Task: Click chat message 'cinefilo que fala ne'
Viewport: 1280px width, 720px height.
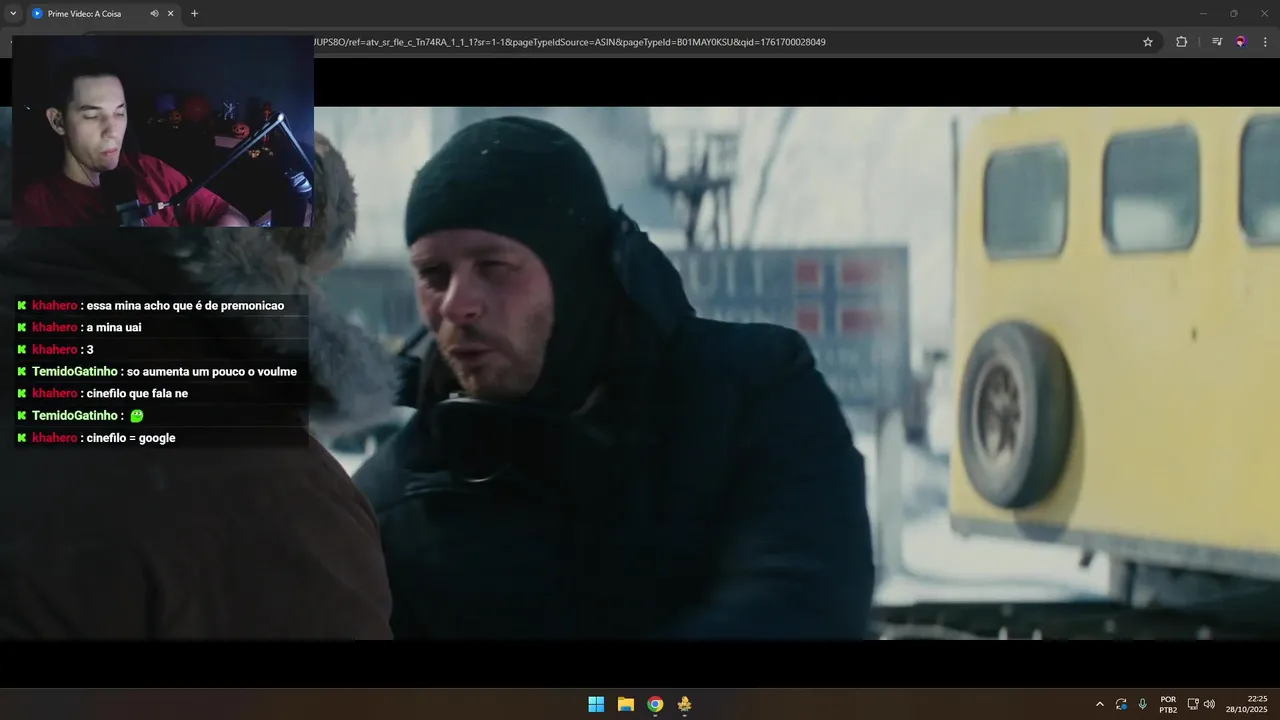Action: 137,393
